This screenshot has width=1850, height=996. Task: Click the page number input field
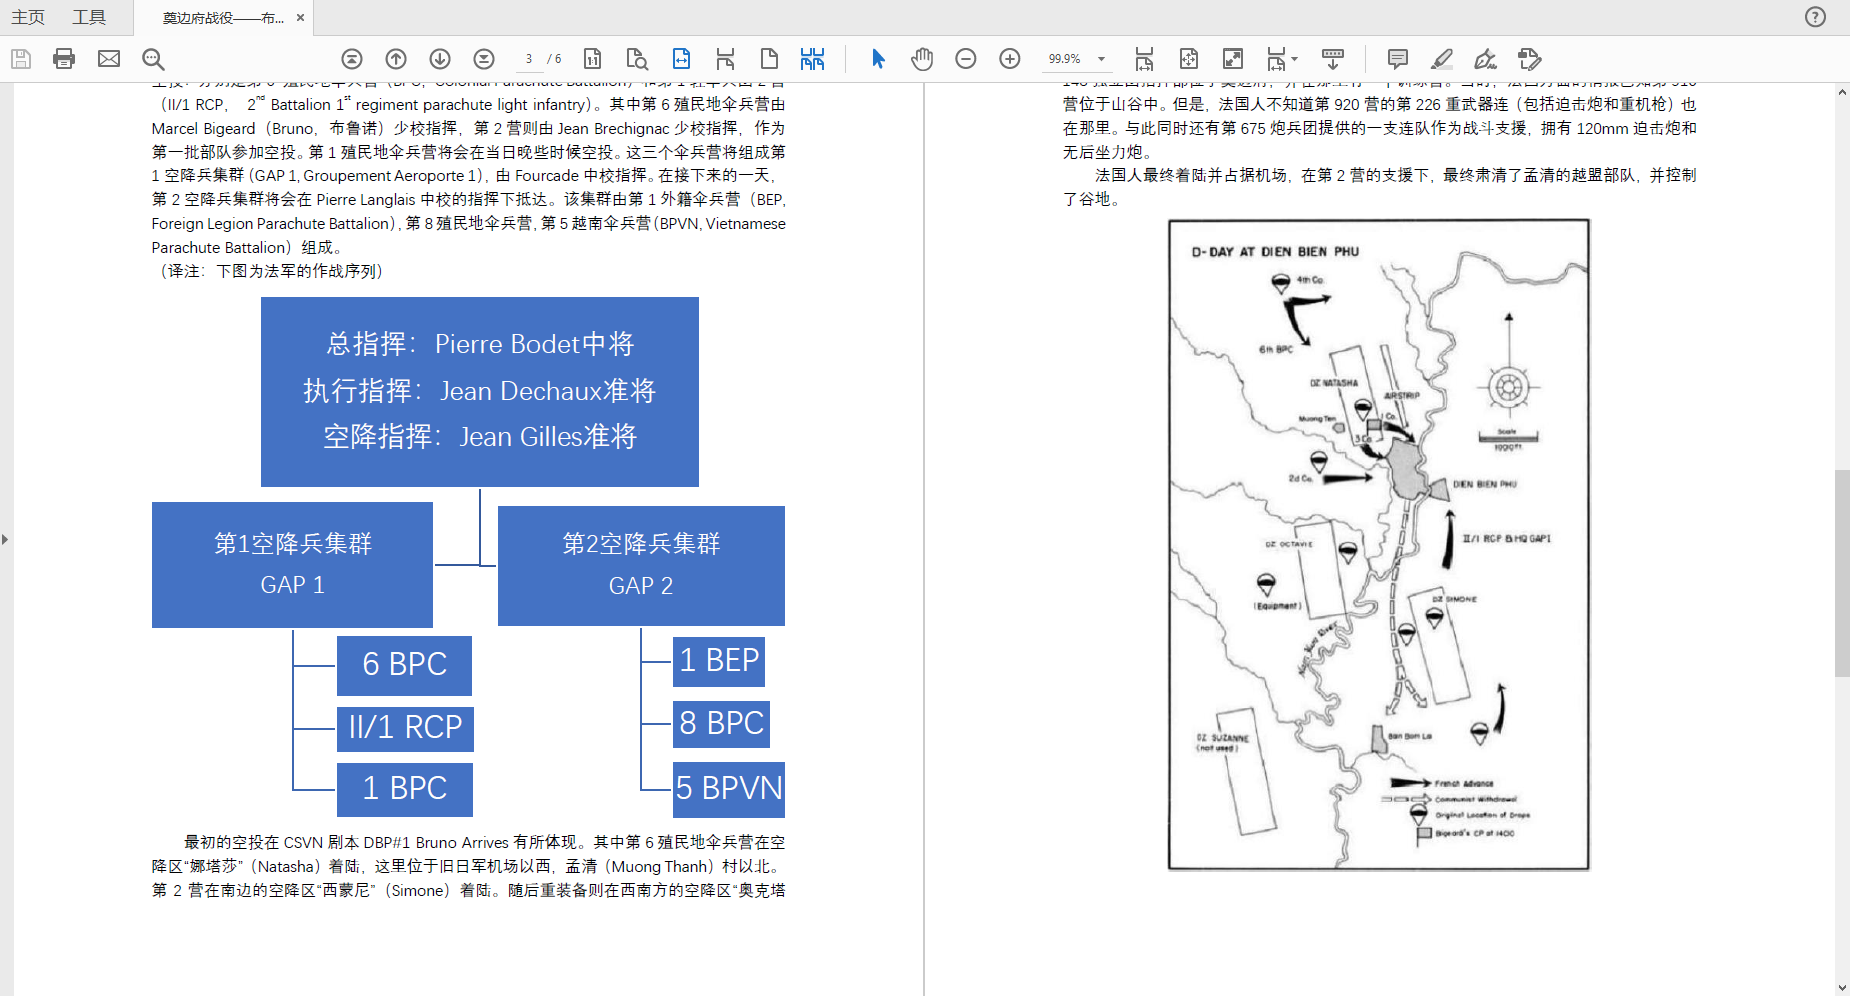tap(529, 59)
